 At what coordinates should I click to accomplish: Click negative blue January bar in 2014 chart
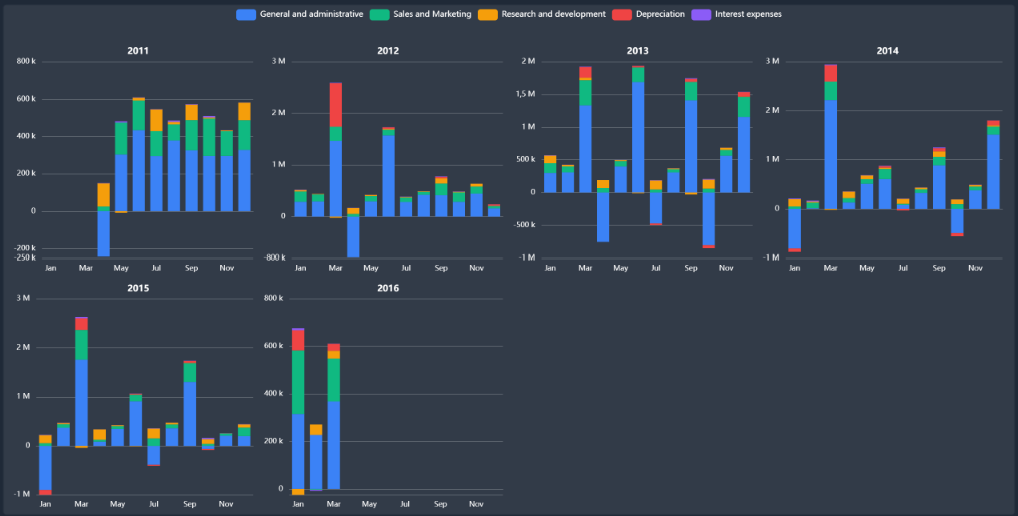795,228
